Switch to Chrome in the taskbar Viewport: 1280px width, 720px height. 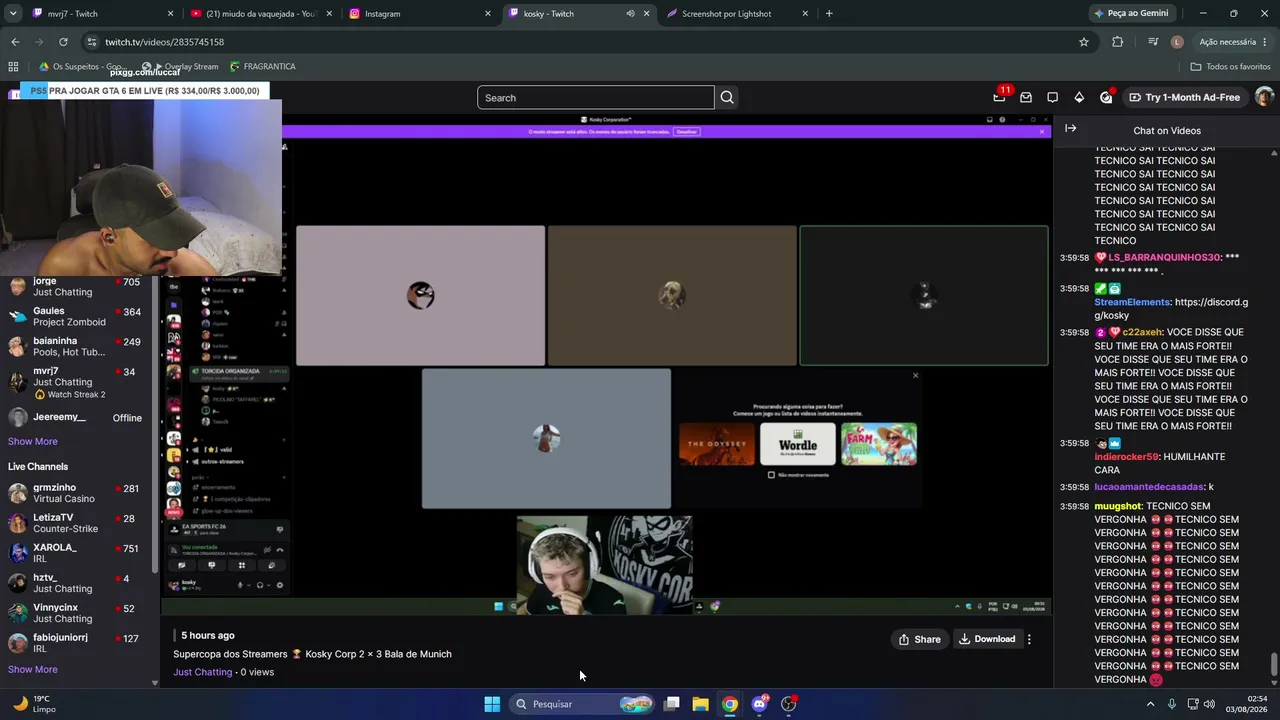tap(730, 704)
